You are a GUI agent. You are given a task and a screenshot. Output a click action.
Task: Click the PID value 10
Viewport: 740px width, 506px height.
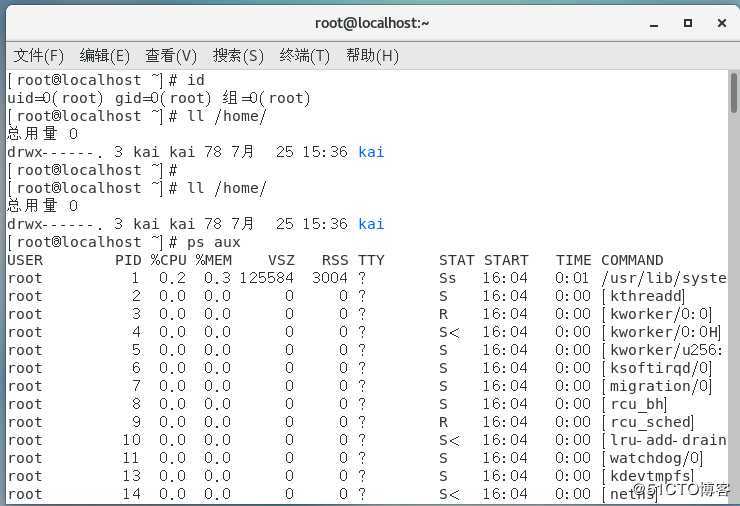tap(132, 440)
